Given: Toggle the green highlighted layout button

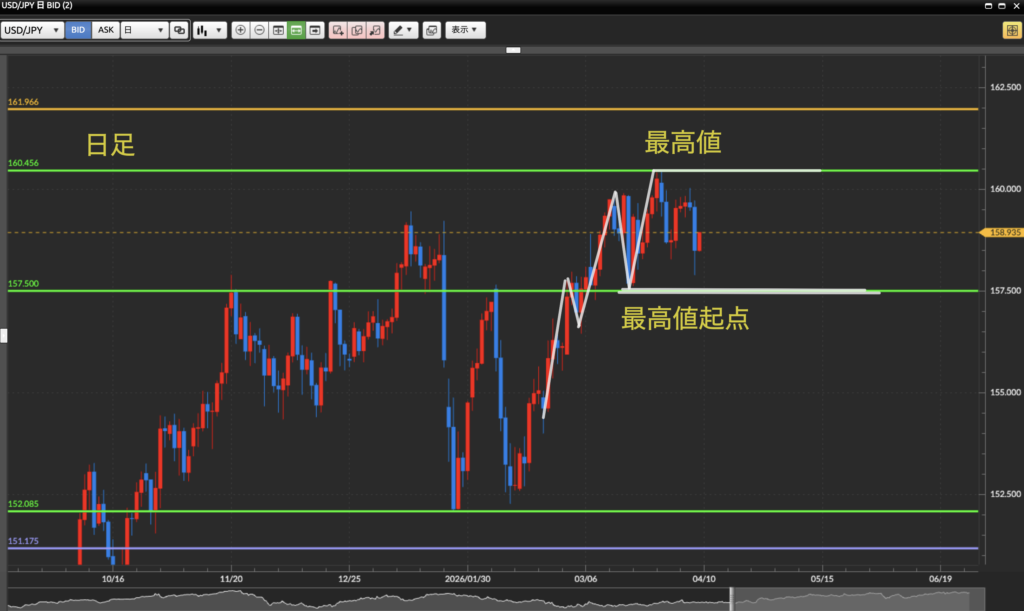Looking at the screenshot, I should [297, 30].
